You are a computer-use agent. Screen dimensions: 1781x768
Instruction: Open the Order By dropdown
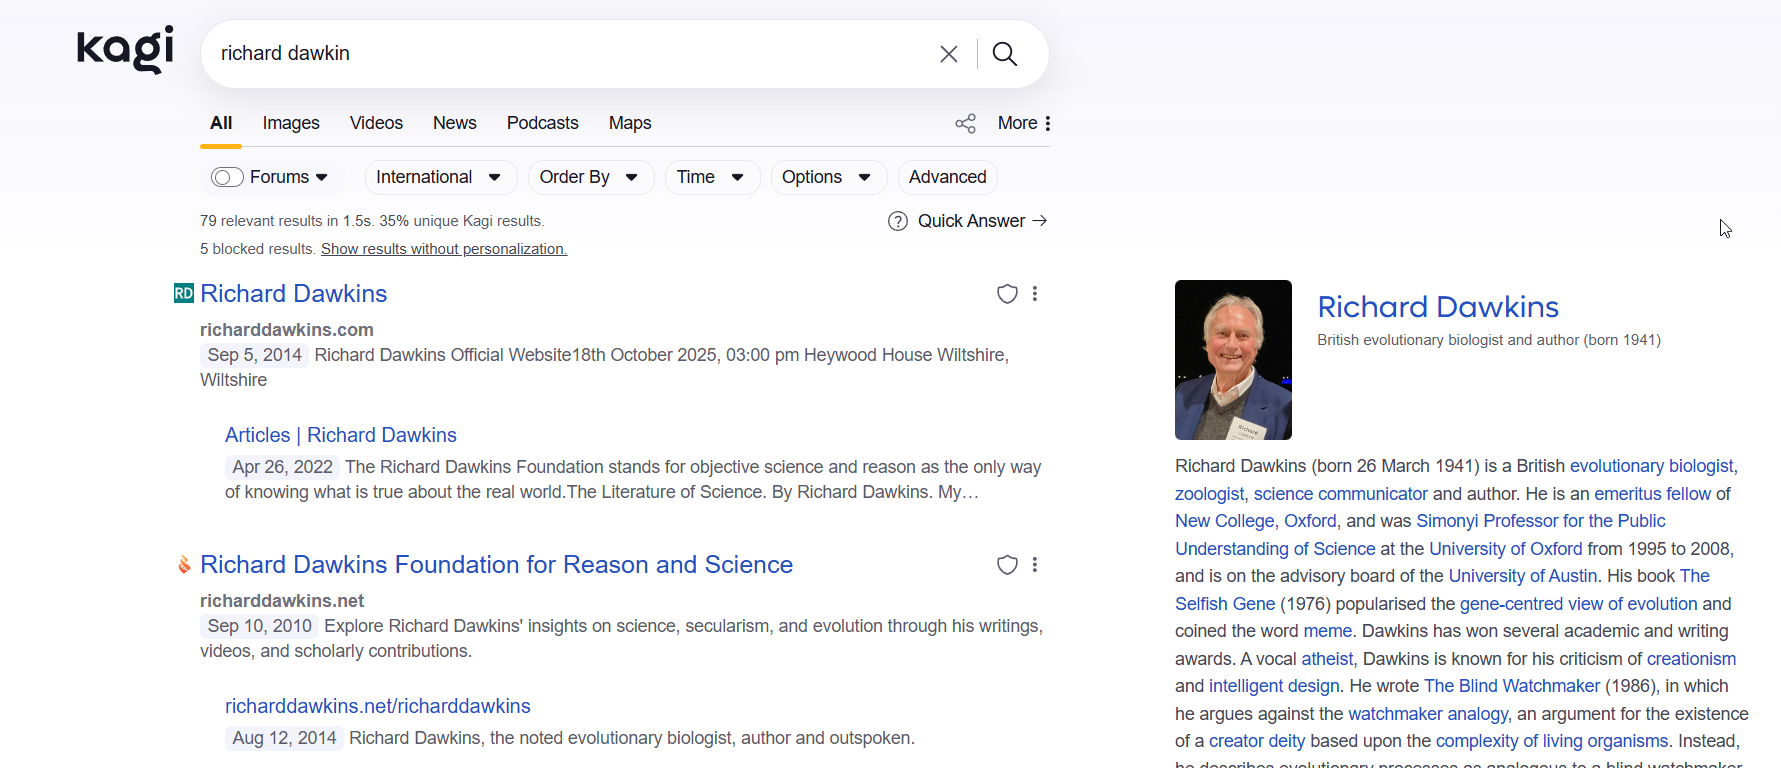[x=589, y=177]
